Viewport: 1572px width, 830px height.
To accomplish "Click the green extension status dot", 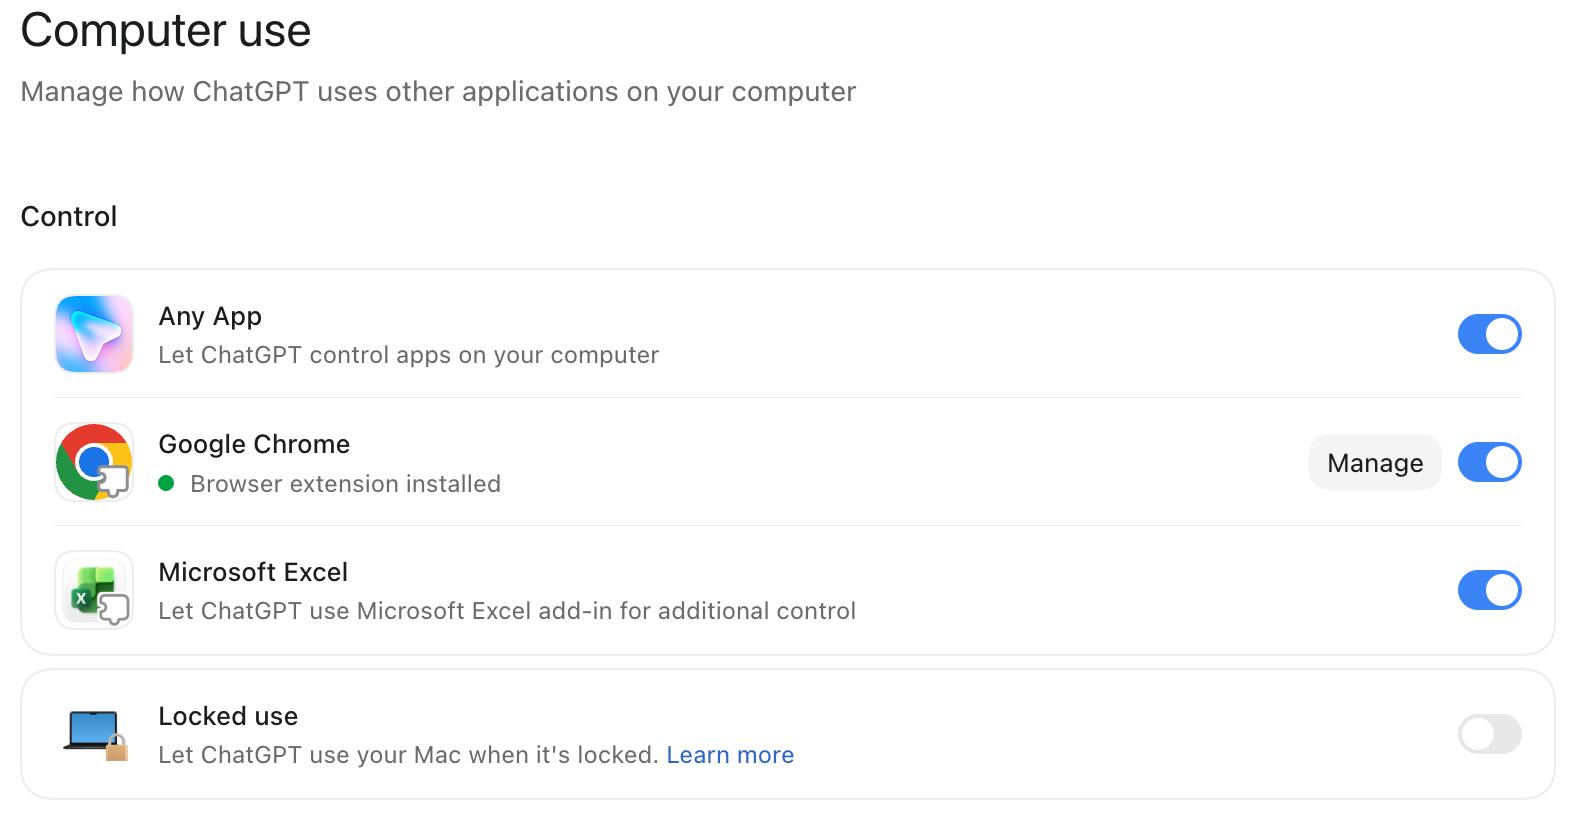I will pyautogui.click(x=167, y=484).
